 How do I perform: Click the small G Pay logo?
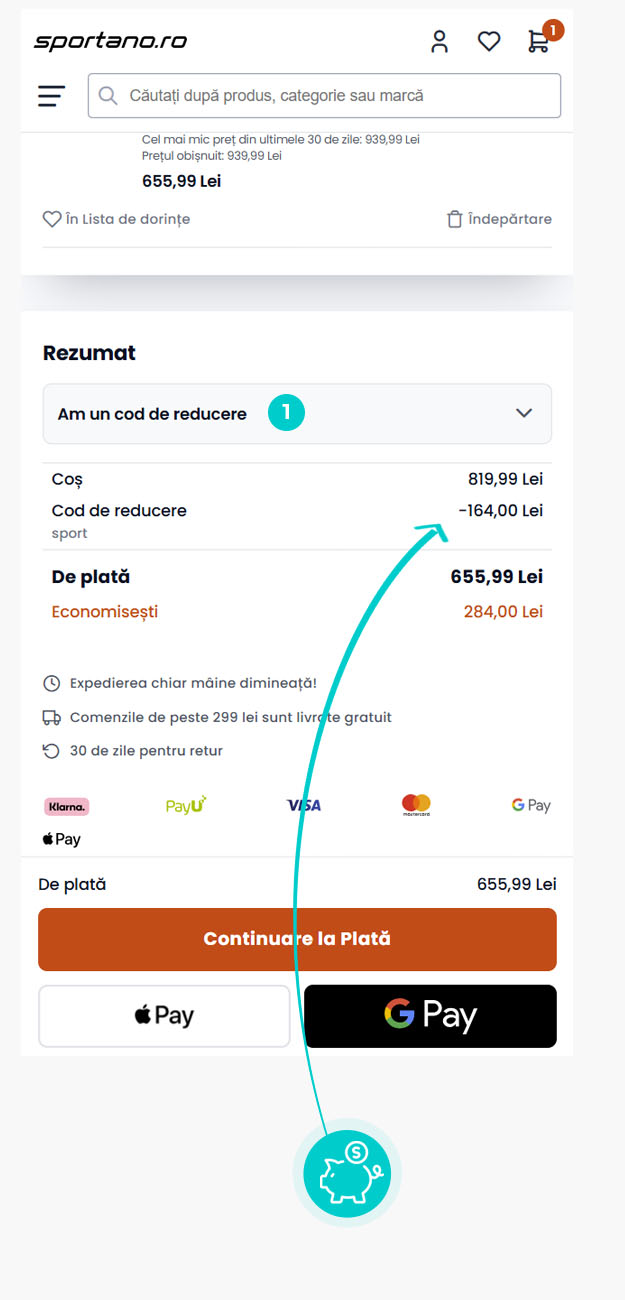click(530, 805)
